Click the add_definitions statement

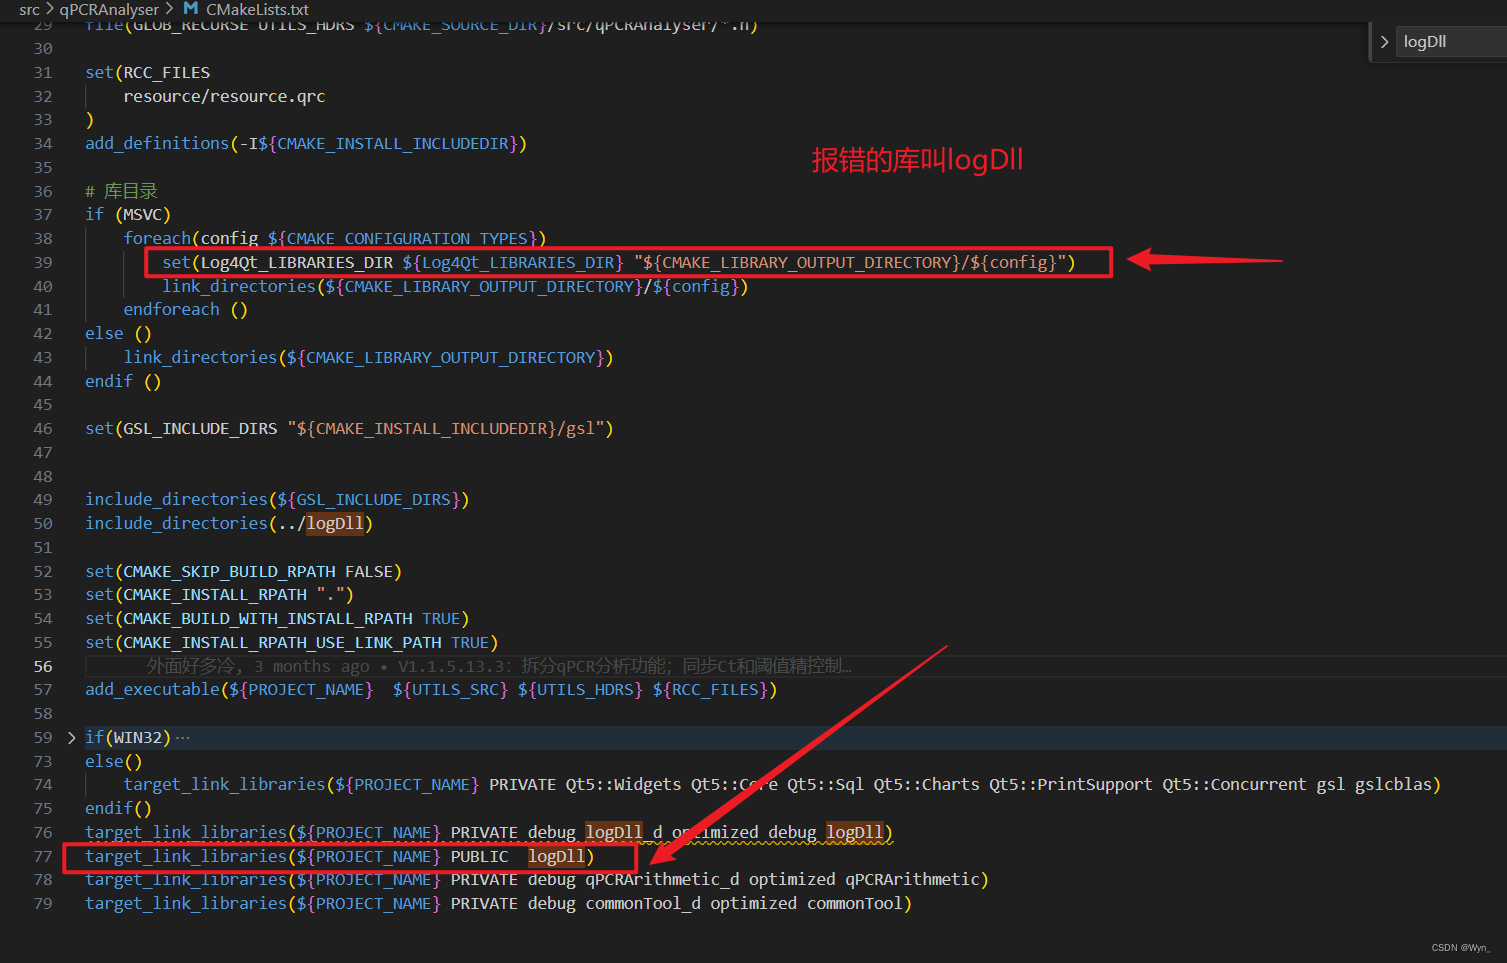[306, 143]
